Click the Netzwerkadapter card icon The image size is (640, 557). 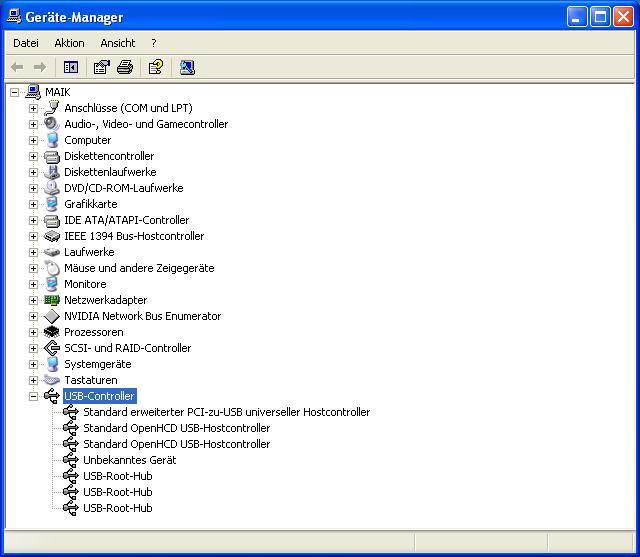pos(52,300)
